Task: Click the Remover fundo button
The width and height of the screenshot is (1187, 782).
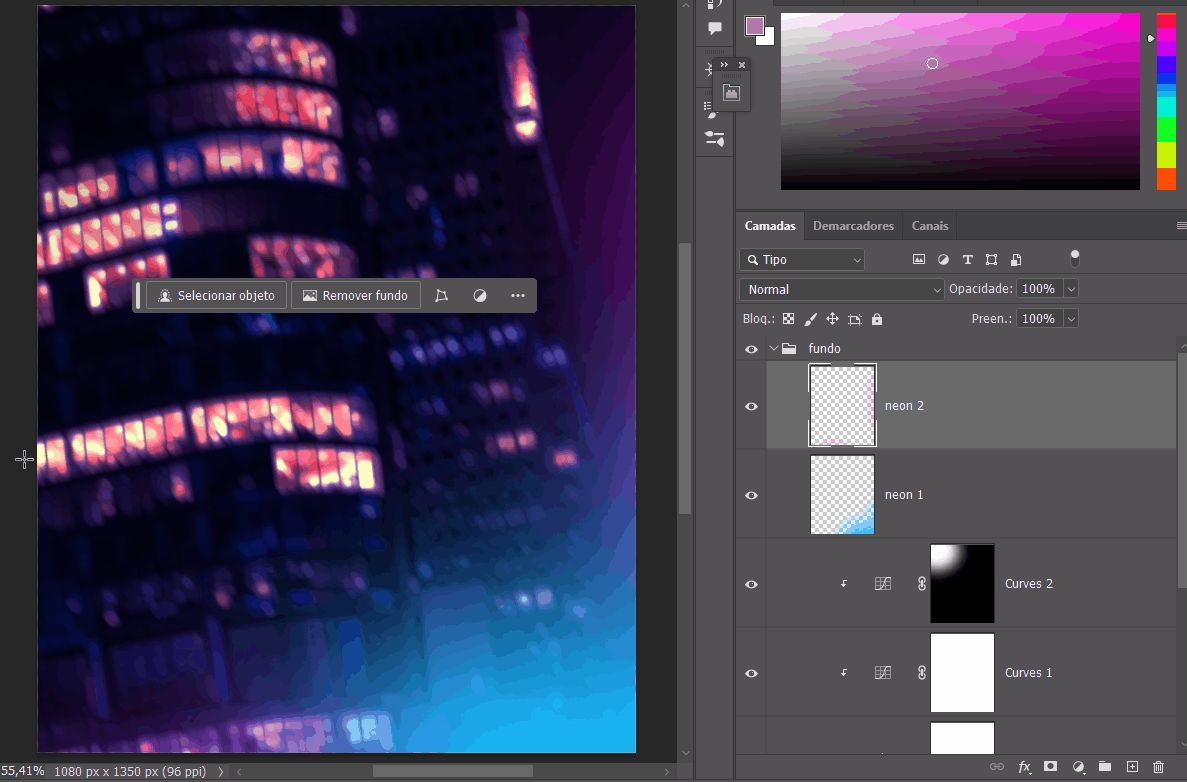Action: [355, 295]
